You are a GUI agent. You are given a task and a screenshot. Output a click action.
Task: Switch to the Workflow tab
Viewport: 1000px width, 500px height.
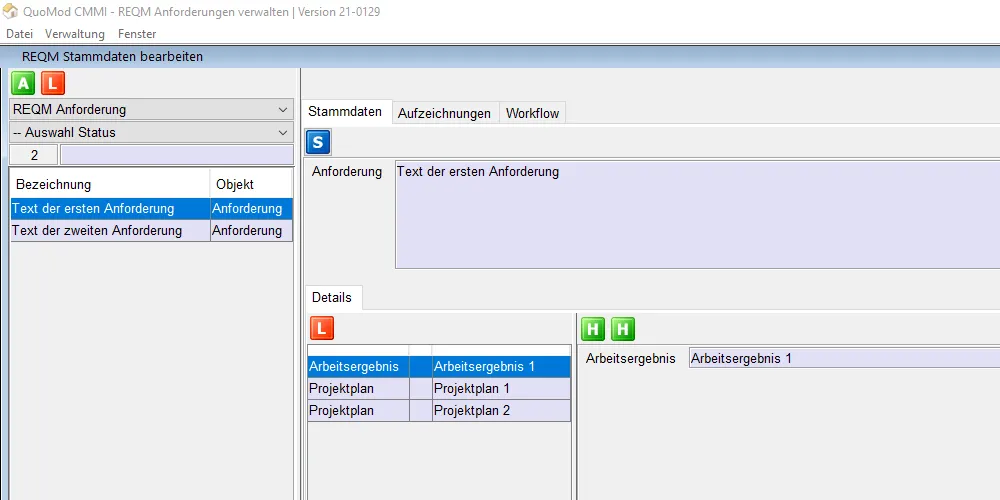pos(532,113)
